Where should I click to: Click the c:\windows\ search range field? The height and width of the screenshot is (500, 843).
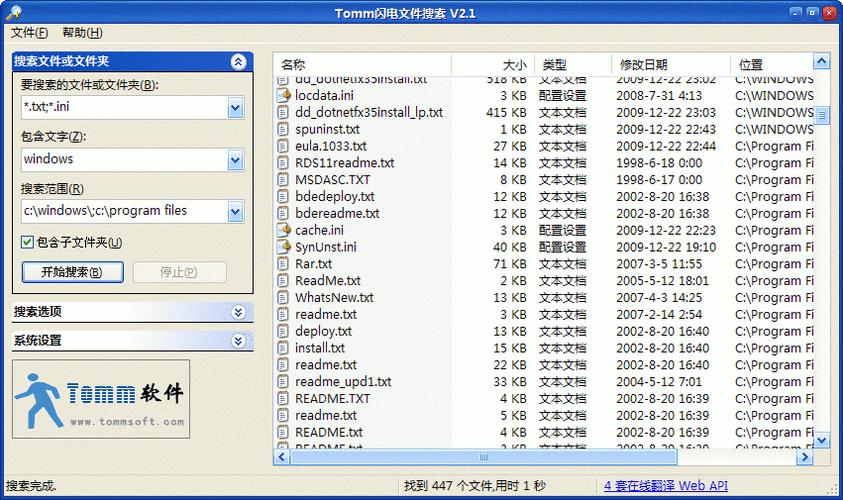[x=125, y=211]
